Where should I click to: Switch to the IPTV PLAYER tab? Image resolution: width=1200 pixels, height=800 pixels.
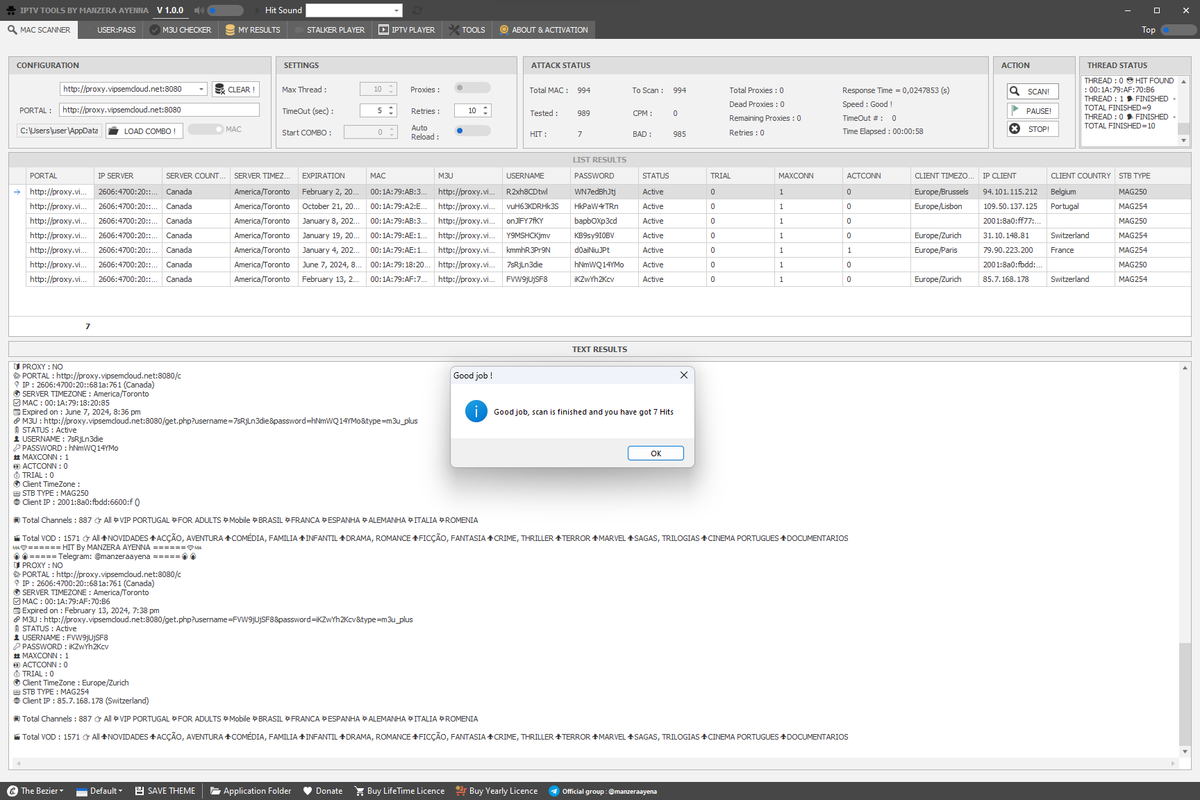click(407, 30)
